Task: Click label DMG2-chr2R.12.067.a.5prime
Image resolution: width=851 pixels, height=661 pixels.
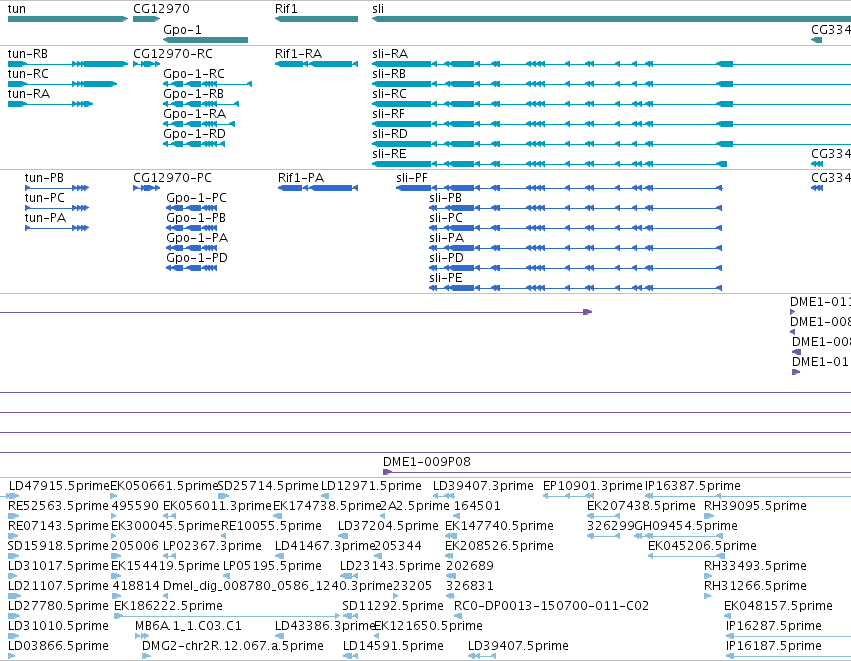Action: tap(233, 647)
